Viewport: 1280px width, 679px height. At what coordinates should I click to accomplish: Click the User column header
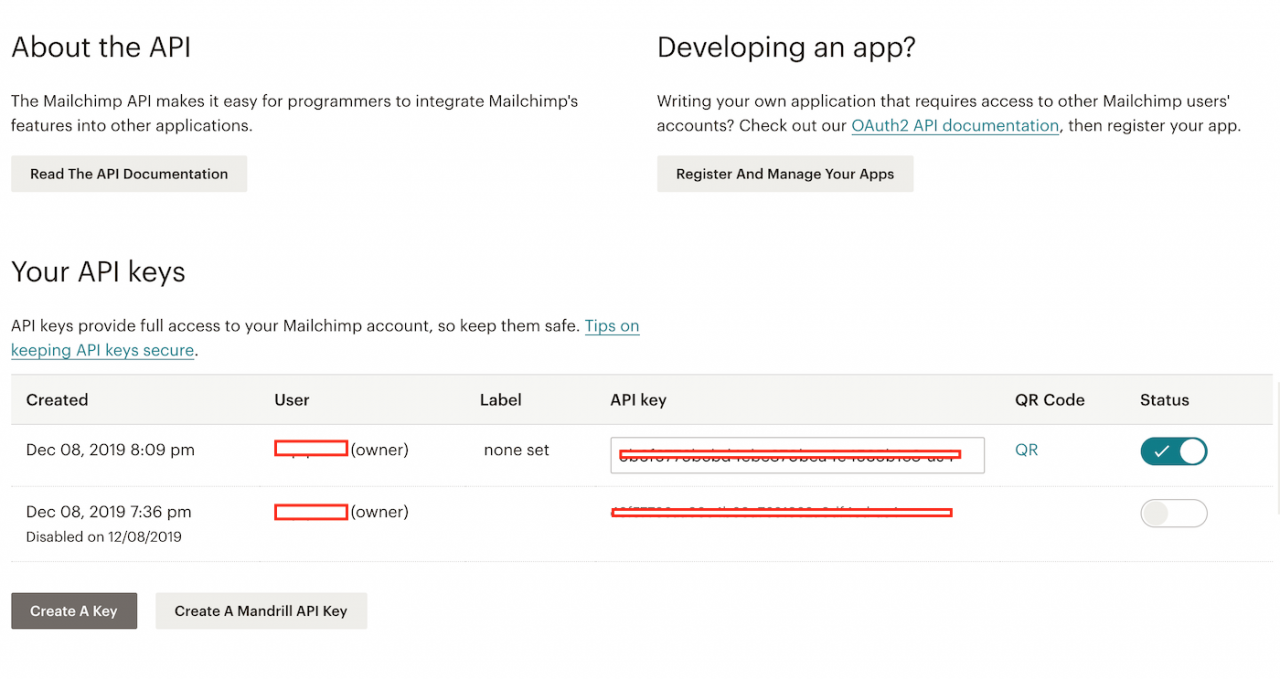pyautogui.click(x=292, y=400)
